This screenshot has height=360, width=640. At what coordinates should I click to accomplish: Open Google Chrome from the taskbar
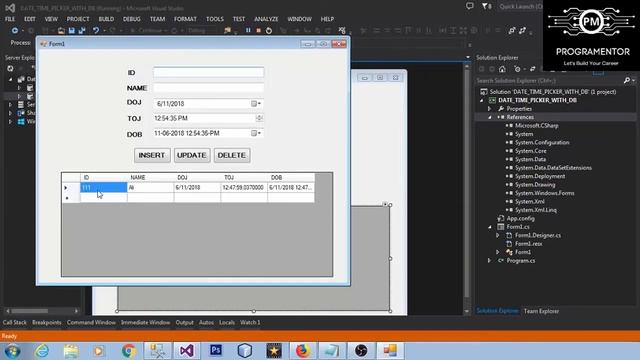click(x=129, y=351)
